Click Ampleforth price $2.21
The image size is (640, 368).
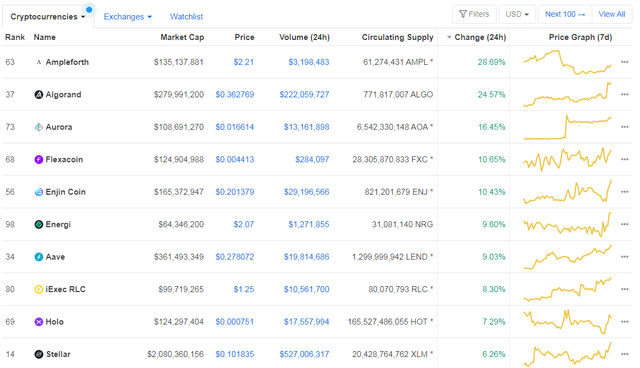[x=244, y=62]
